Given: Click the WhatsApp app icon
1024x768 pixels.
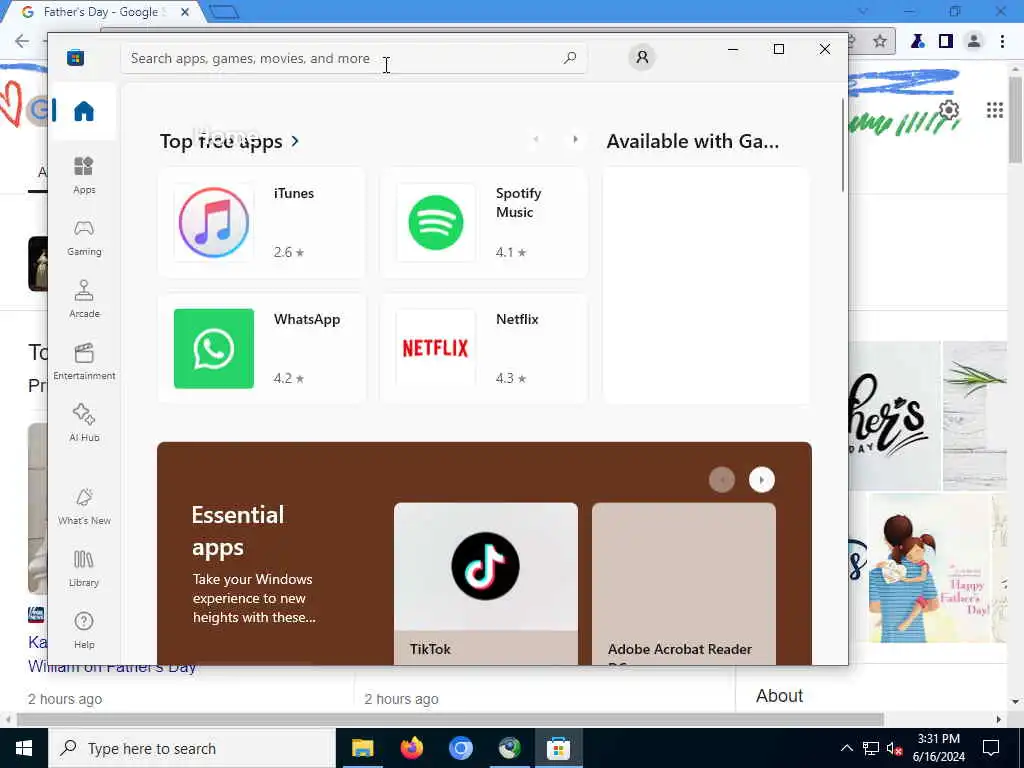Looking at the screenshot, I should [214, 349].
